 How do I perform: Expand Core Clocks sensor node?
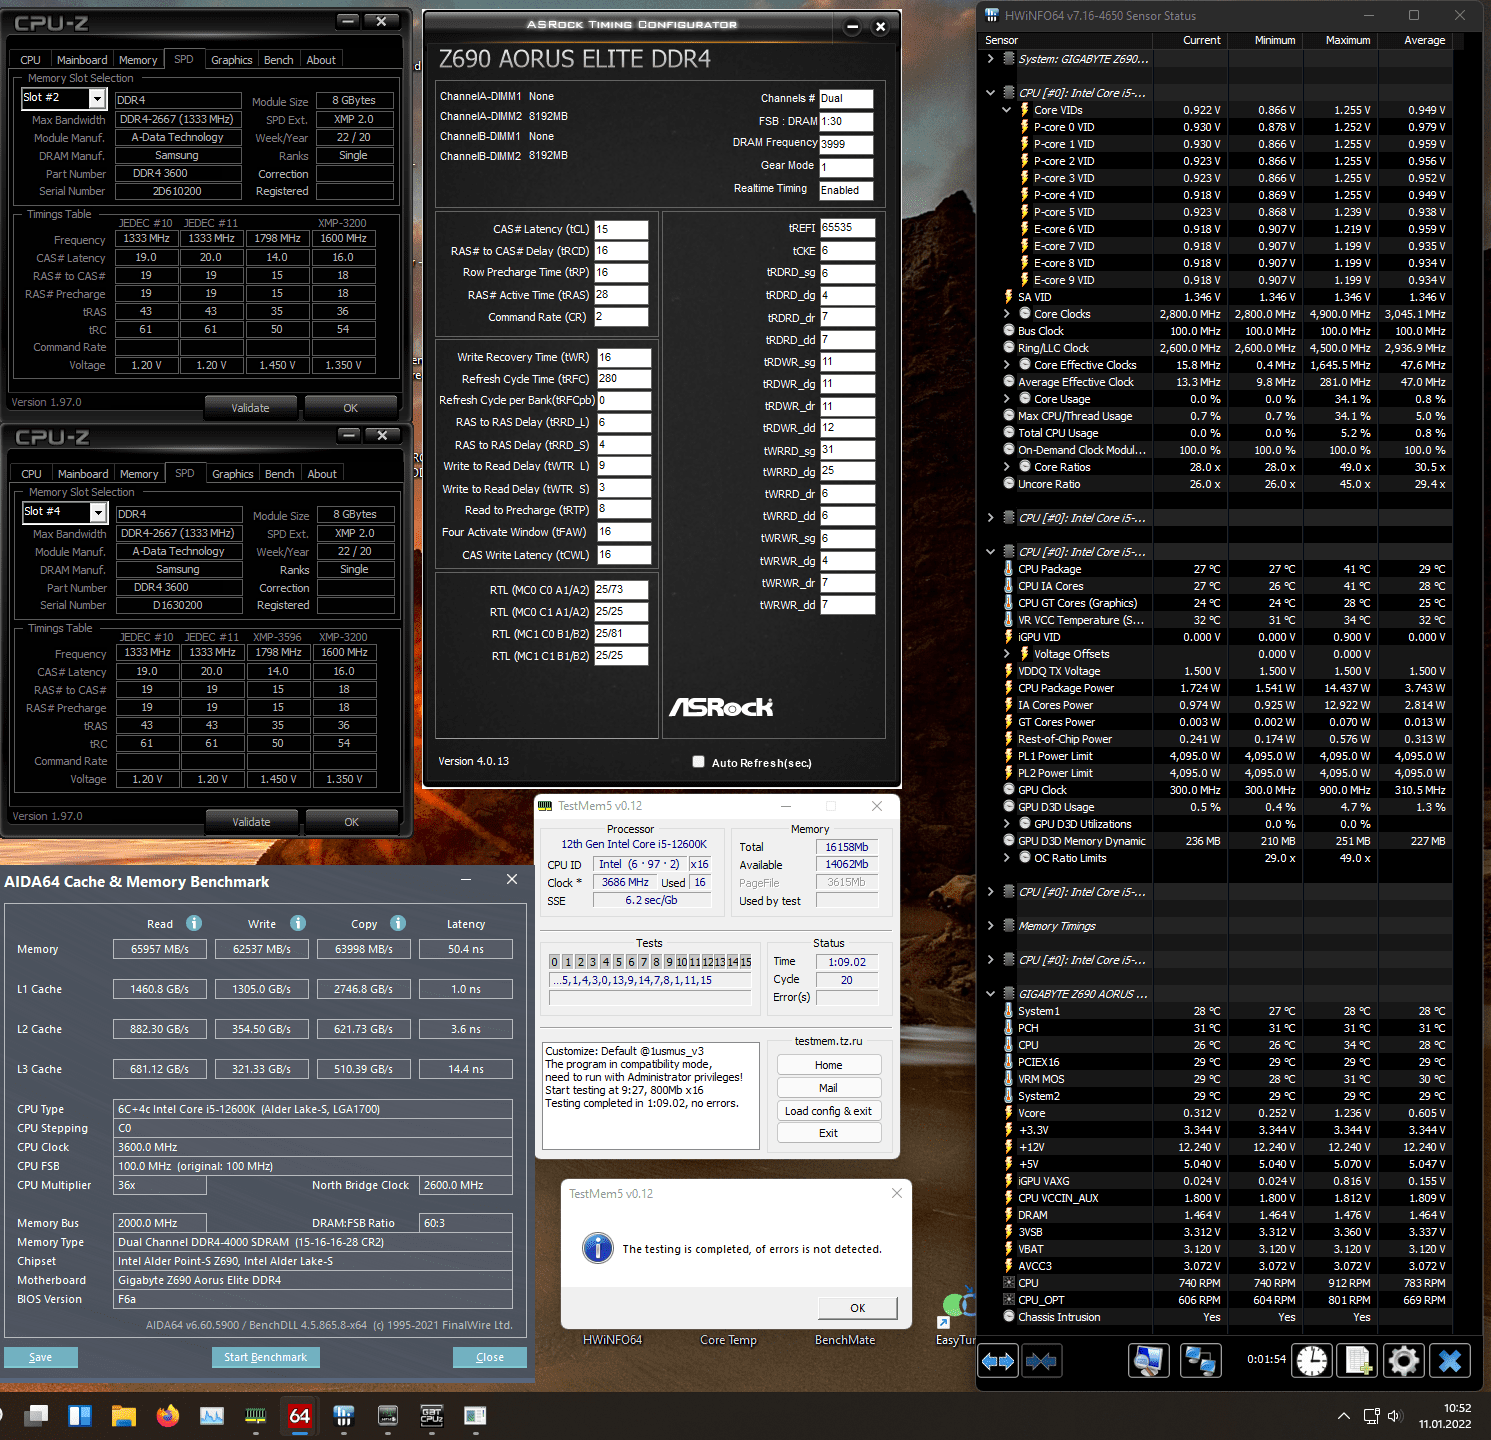pyautogui.click(x=1006, y=314)
